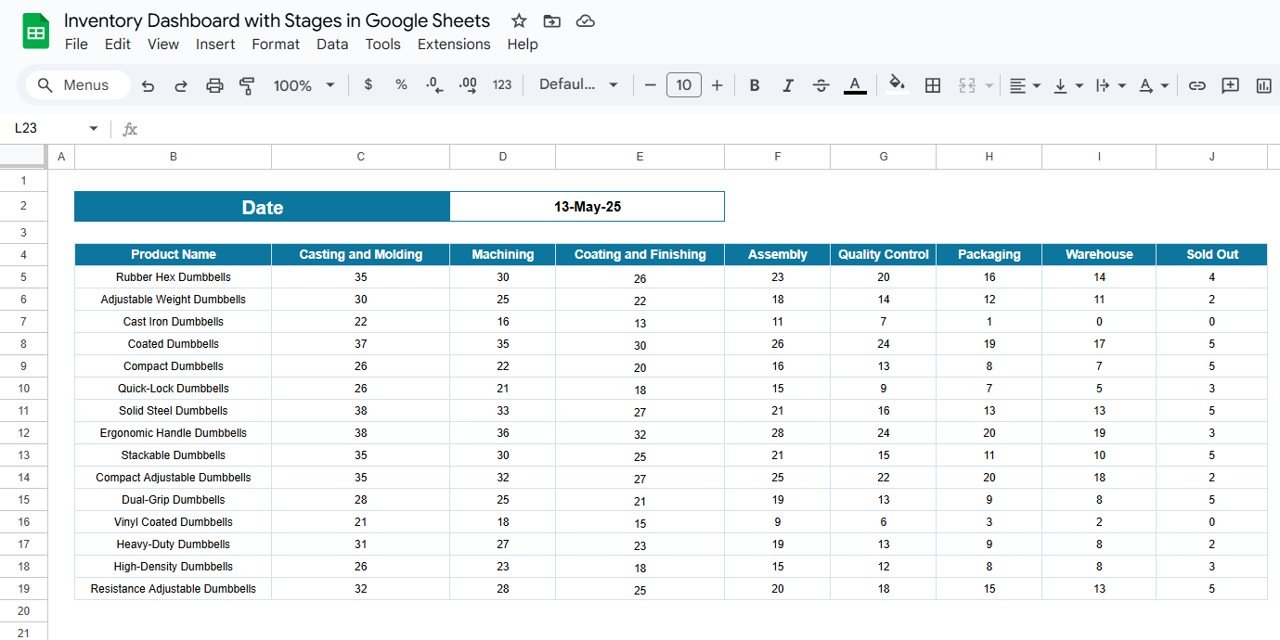Click the Redo icon
The height and width of the screenshot is (640, 1280).
pos(181,86)
